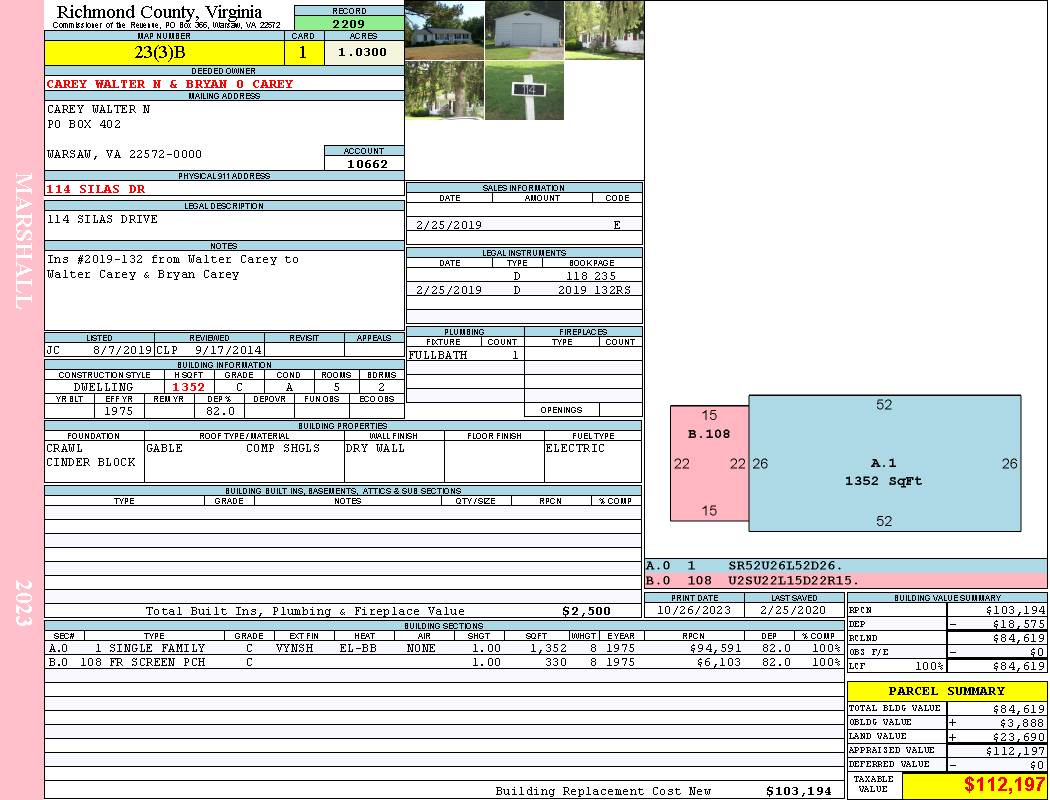Click the Building Replacement Cost New amount

(x=798, y=791)
